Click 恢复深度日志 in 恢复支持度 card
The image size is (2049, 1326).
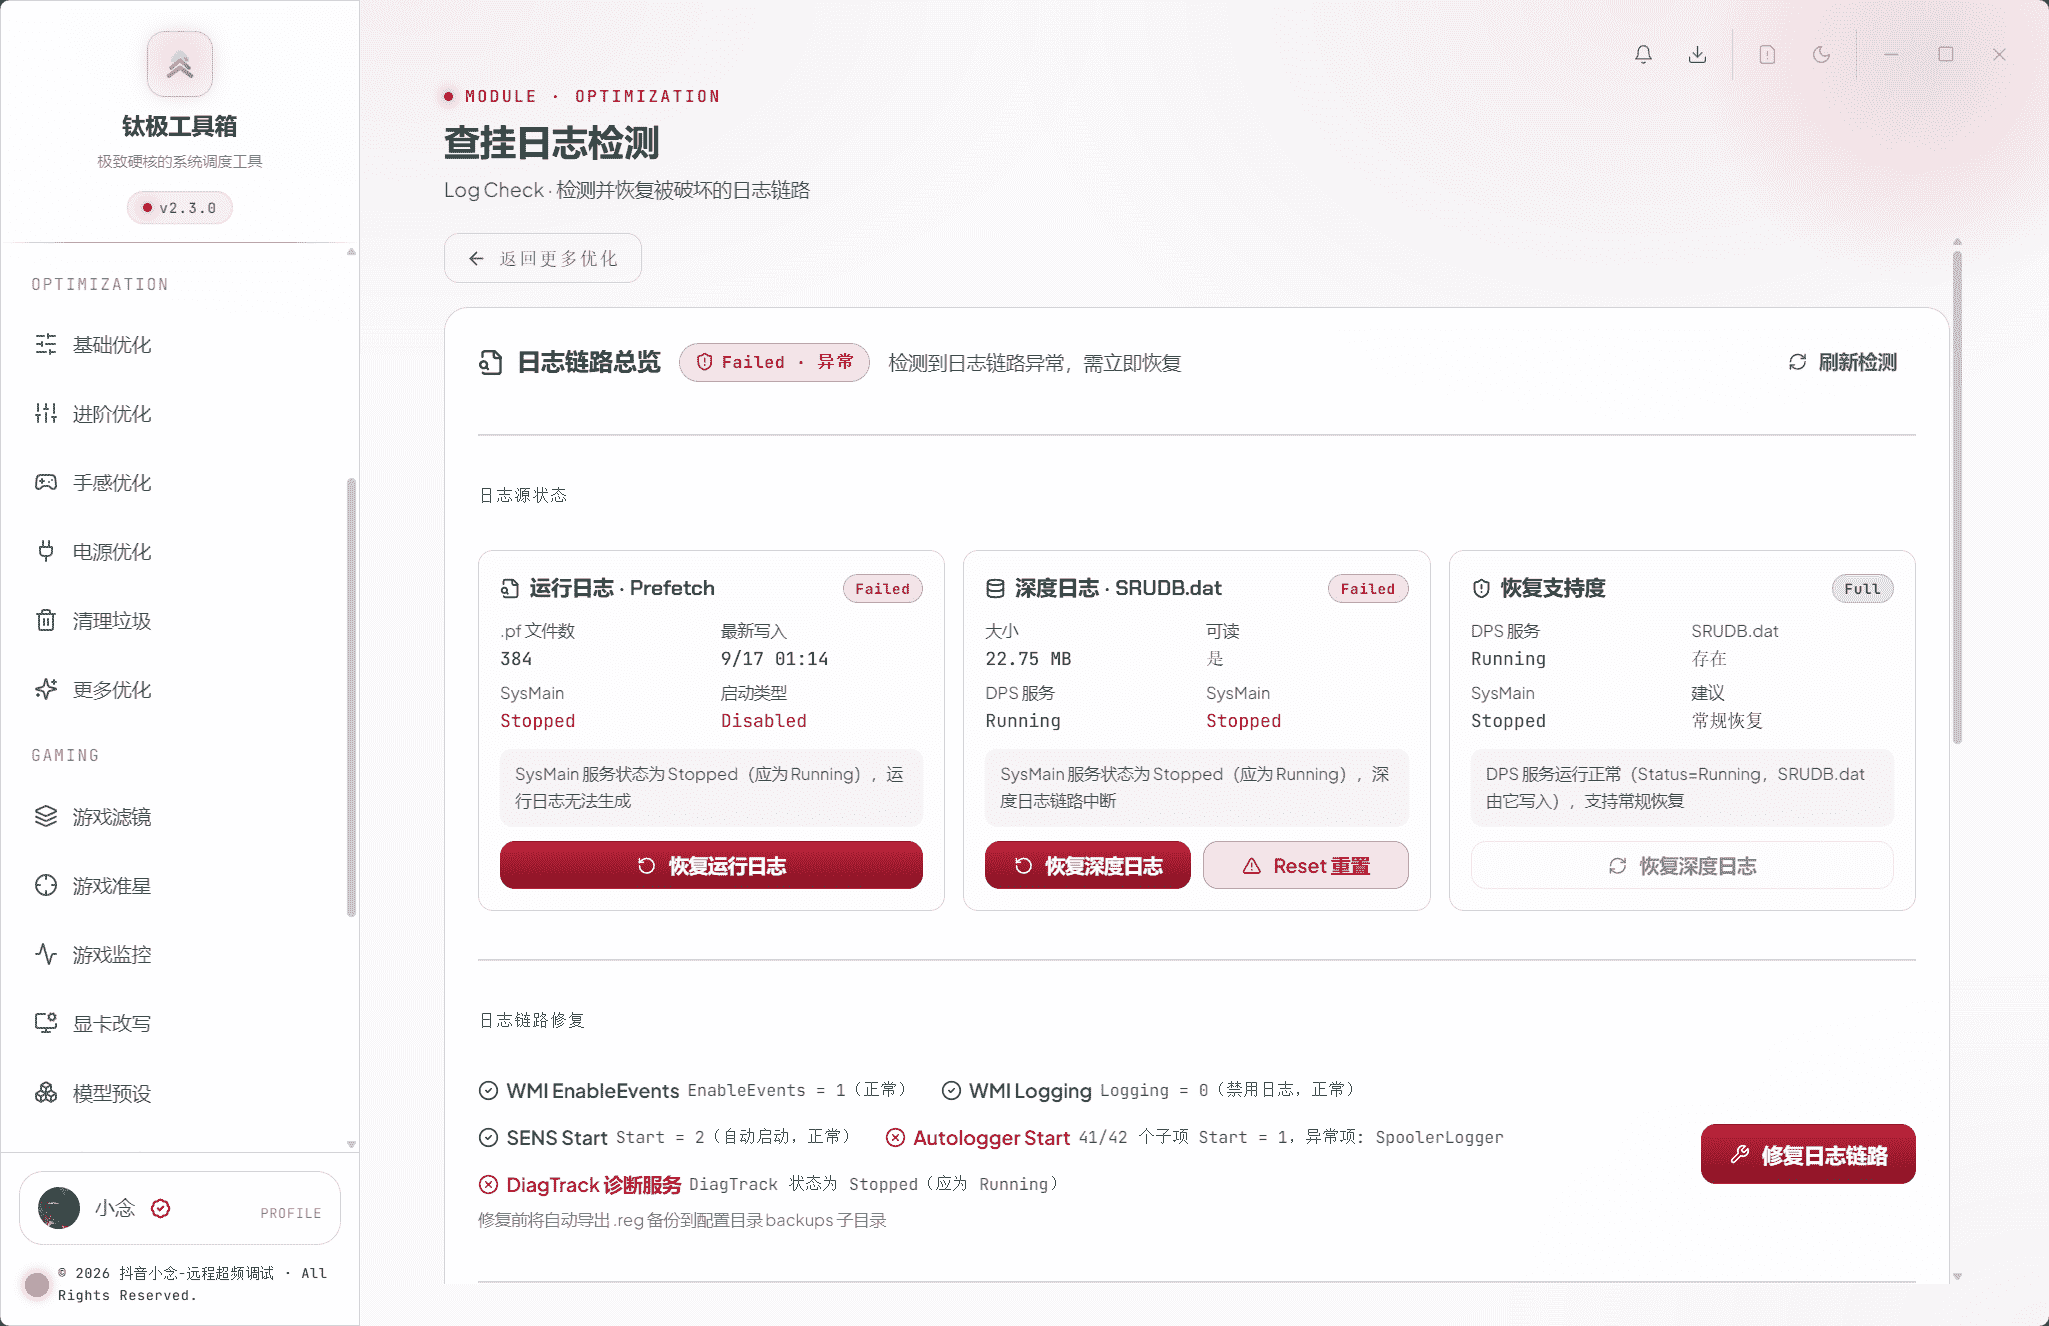pos(1682,865)
